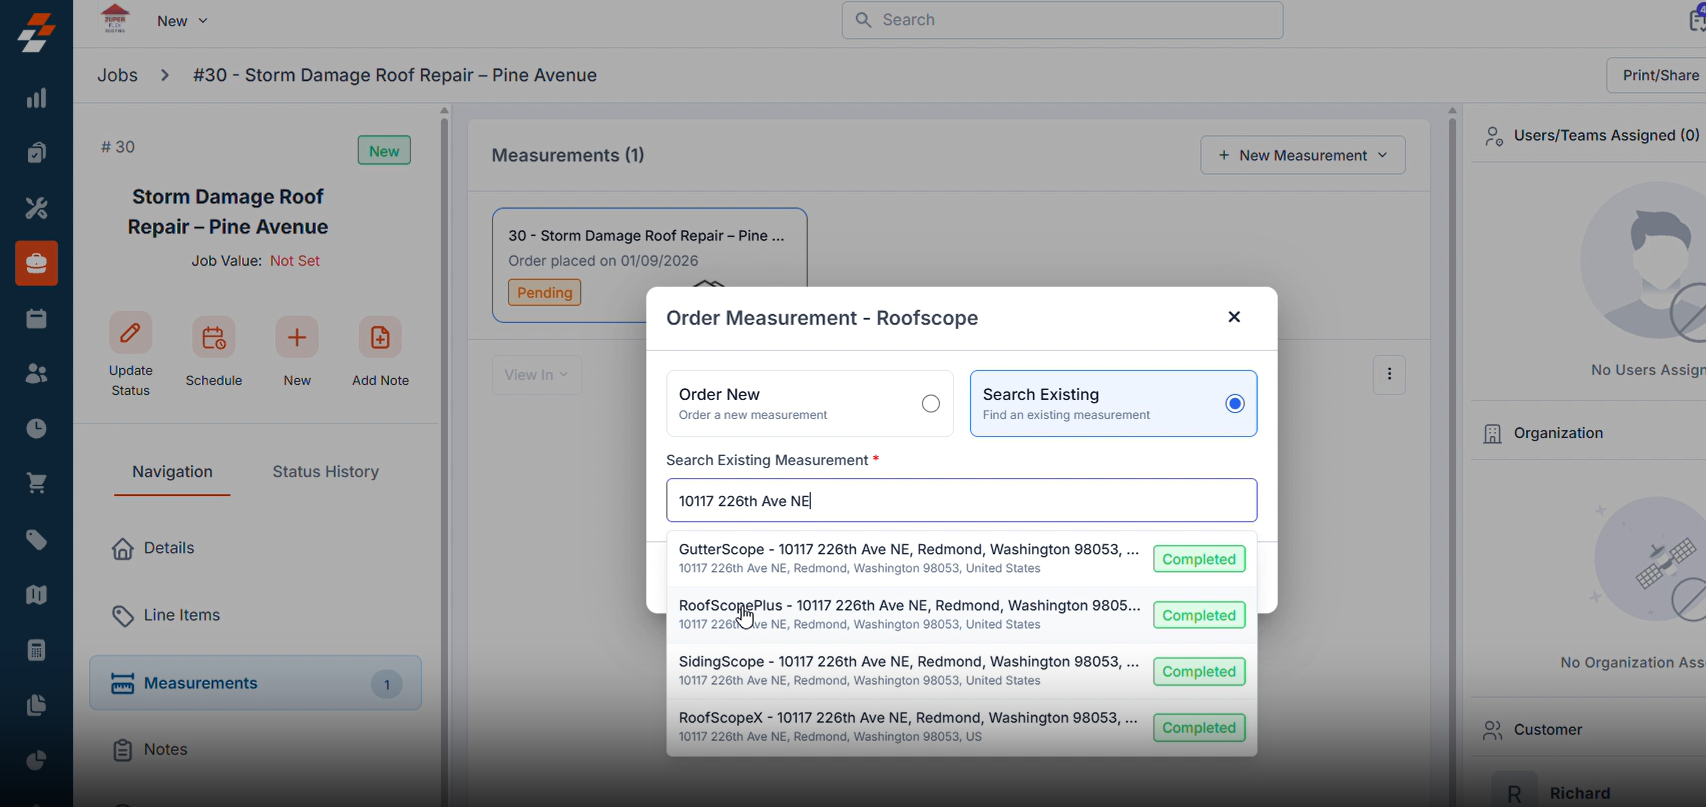
Task: Select the Search Existing radio option
Action: pos(1234,404)
